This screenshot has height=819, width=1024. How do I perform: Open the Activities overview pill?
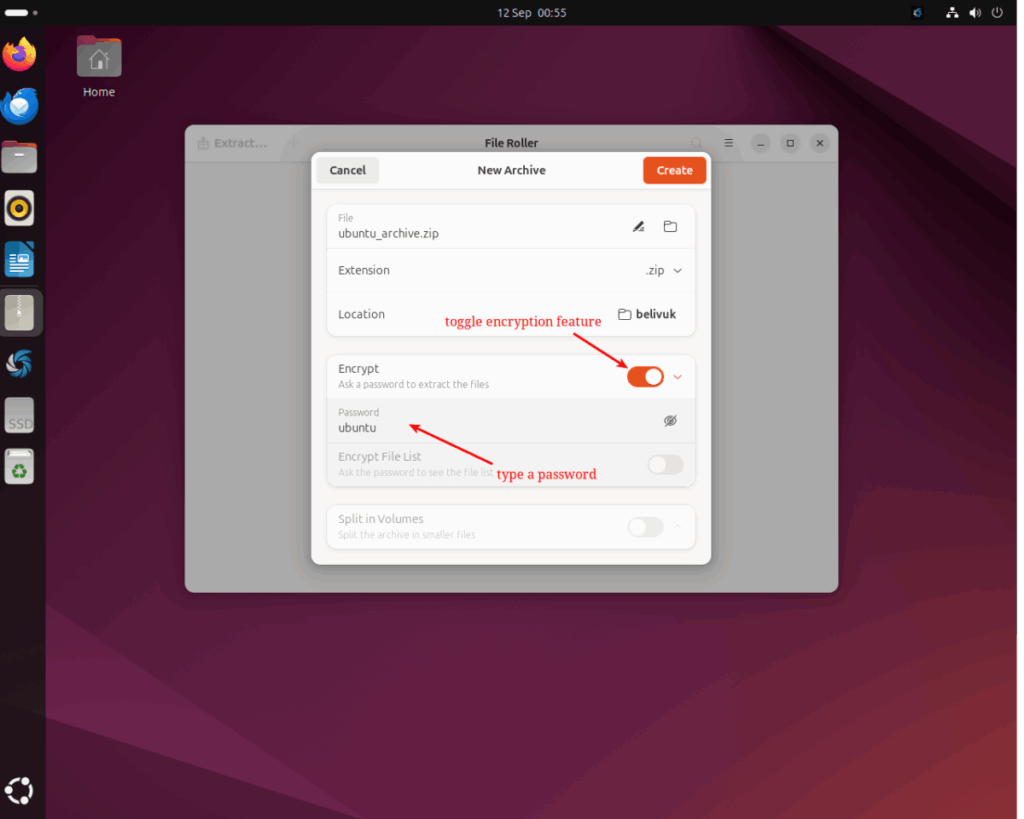coord(21,12)
